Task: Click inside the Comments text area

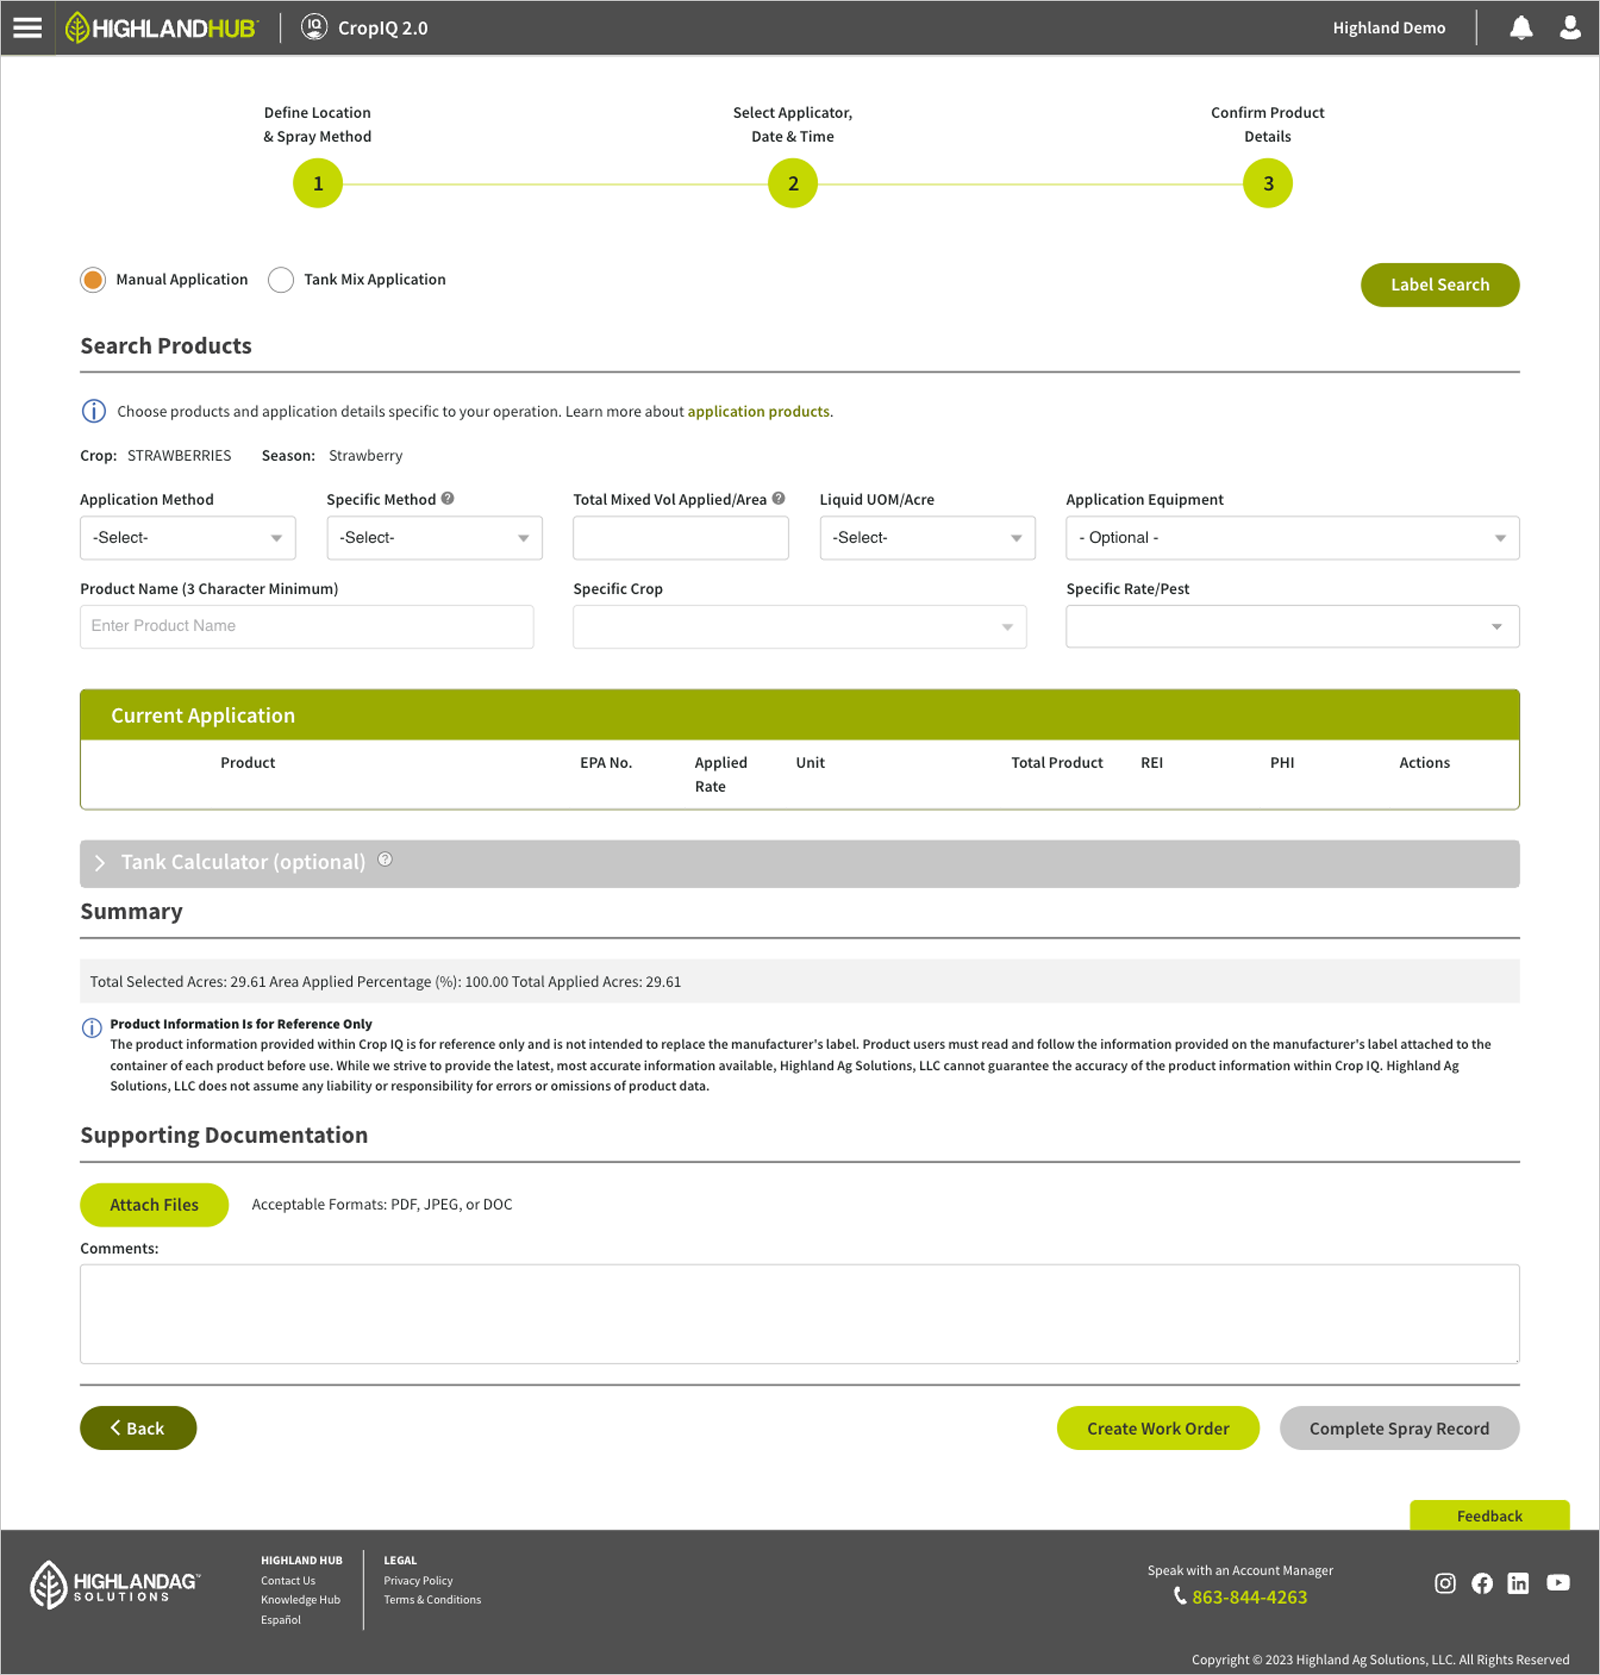Action: [x=799, y=1313]
